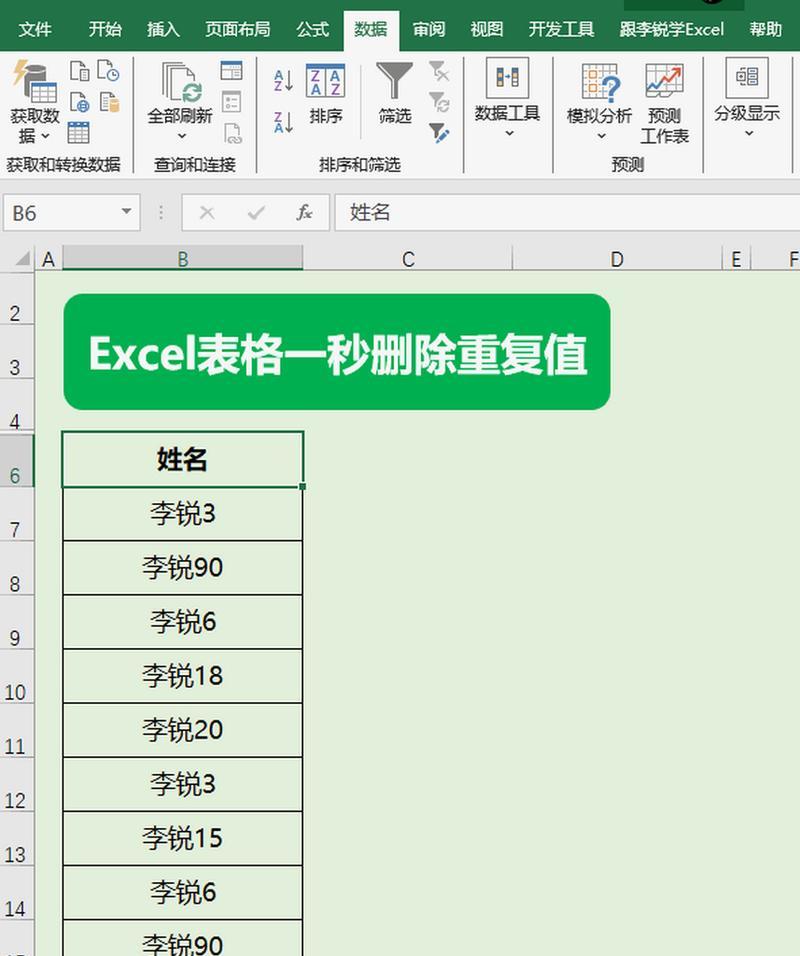
Task: Click the From Table/Range icon
Action: coord(78,132)
